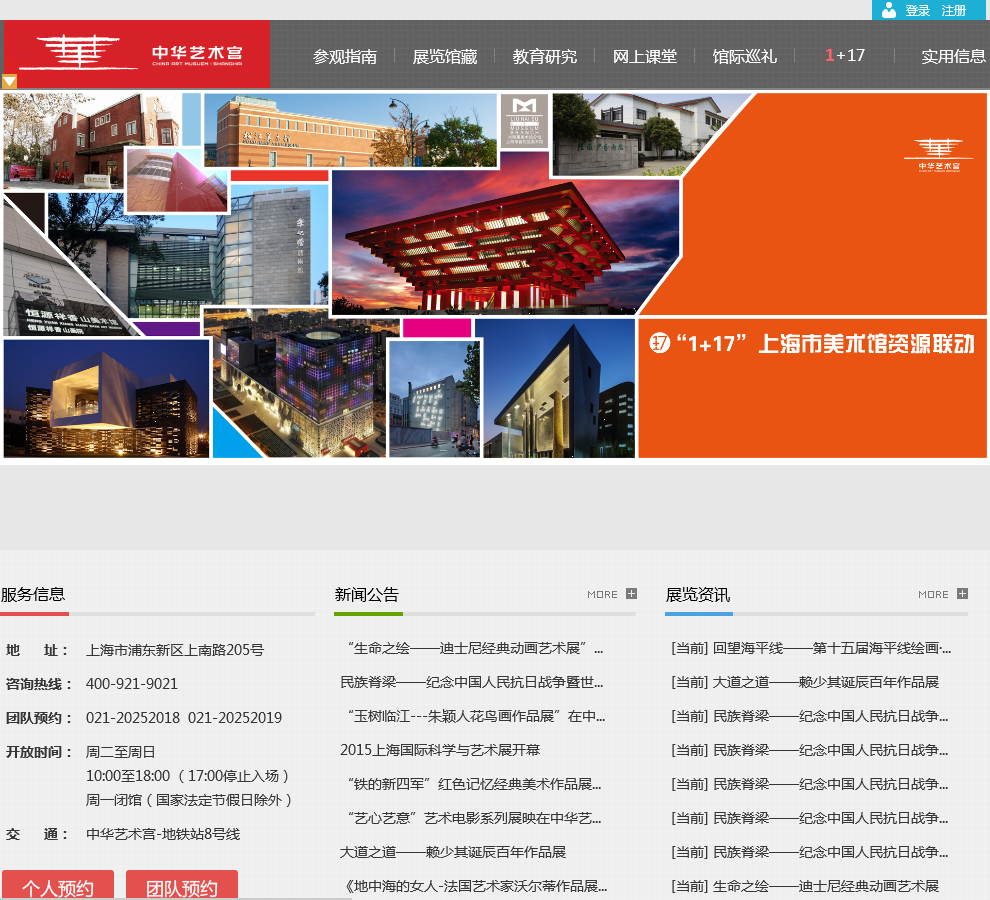Open the 参观指南 menu
Image resolution: width=990 pixels, height=900 pixels.
point(345,57)
